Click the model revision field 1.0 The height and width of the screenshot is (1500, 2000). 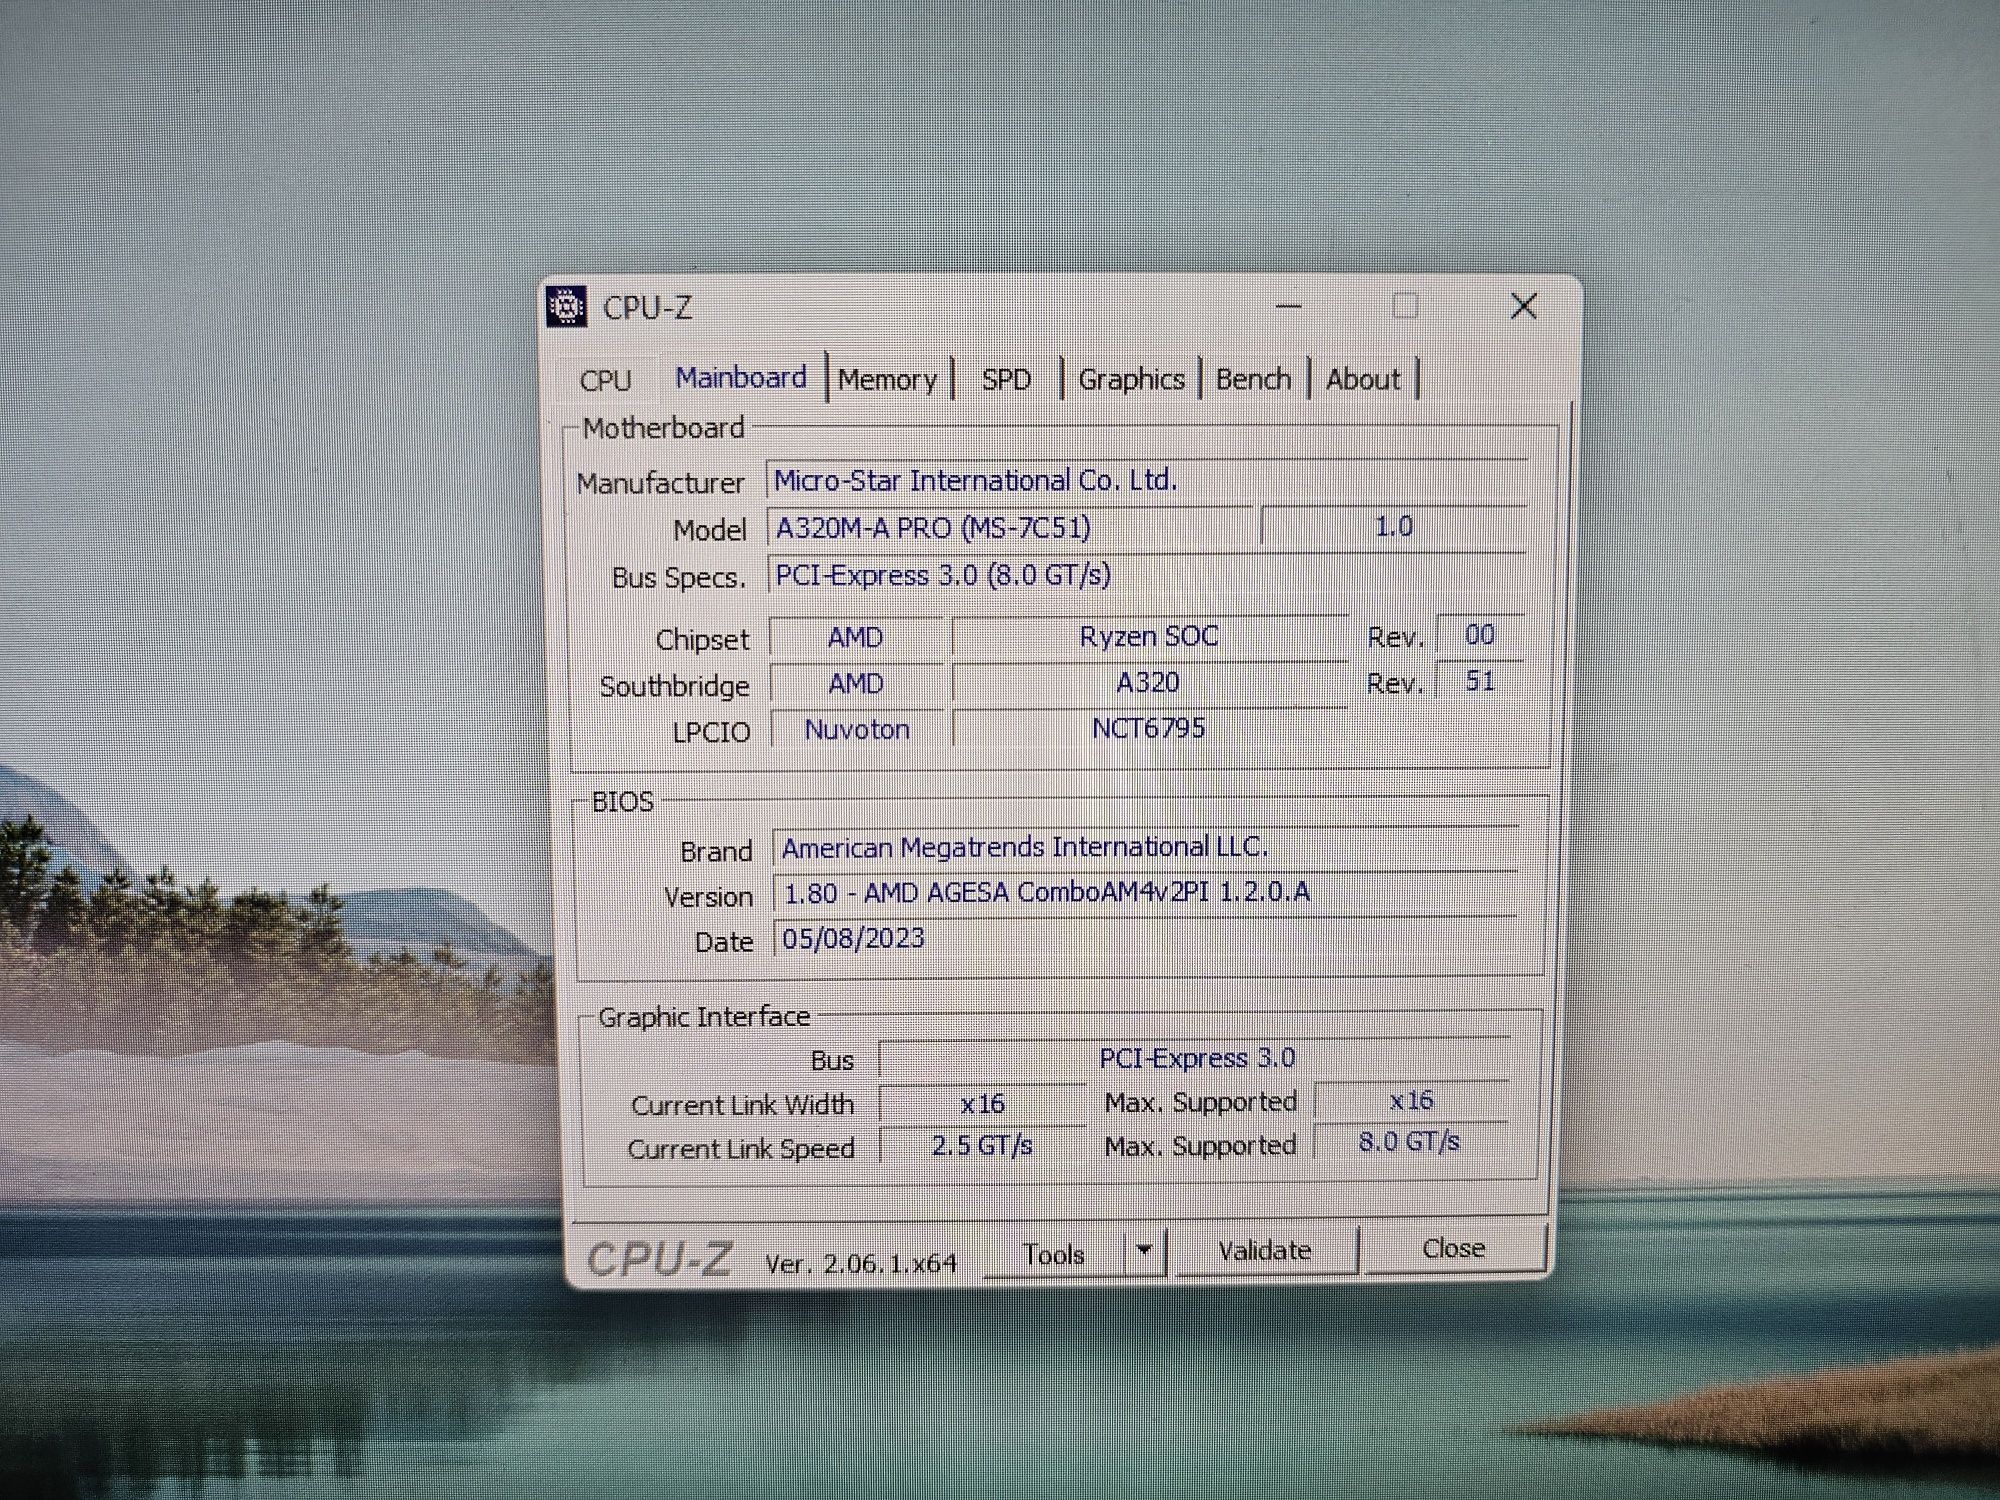tap(1393, 527)
